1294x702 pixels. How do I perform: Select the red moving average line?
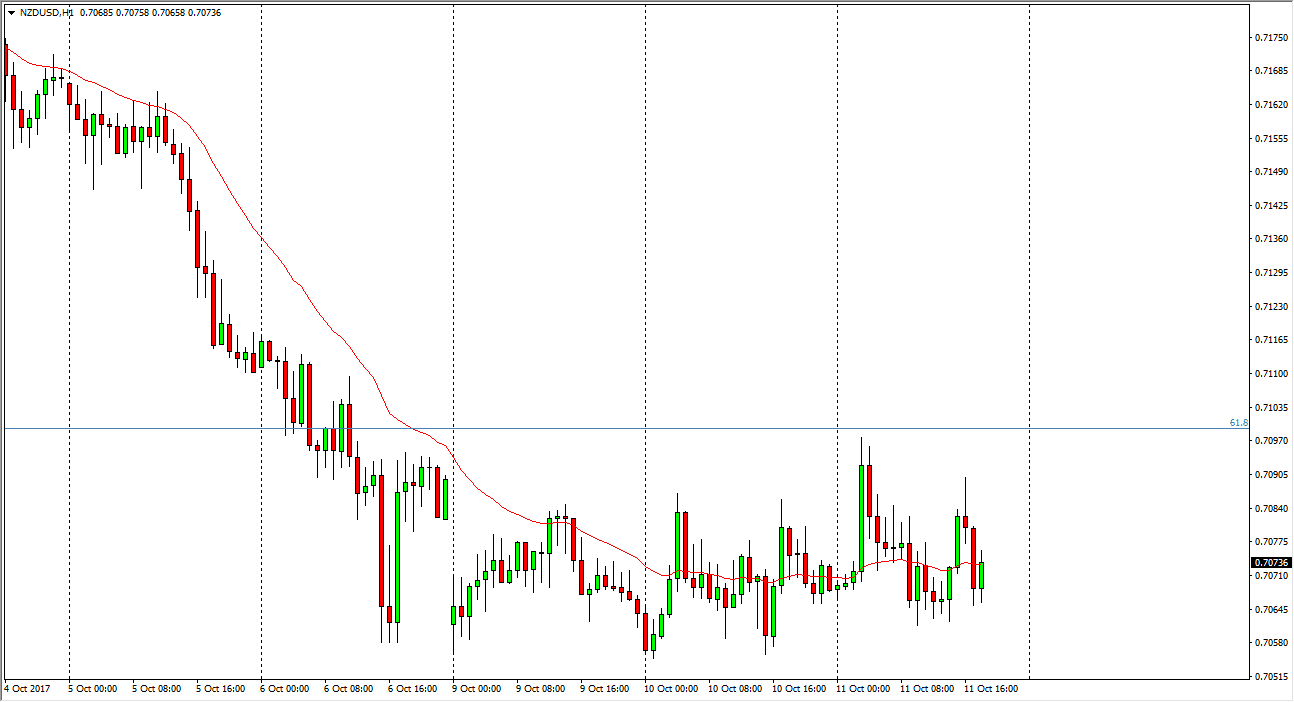click(x=300, y=285)
